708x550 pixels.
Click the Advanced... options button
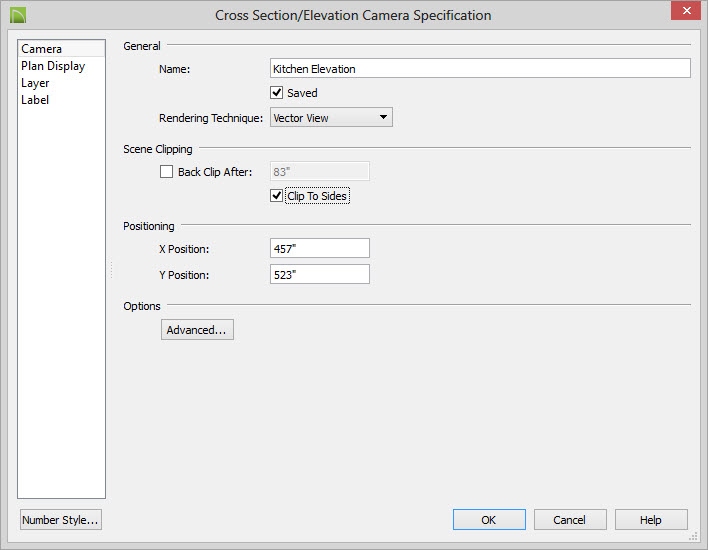point(197,330)
